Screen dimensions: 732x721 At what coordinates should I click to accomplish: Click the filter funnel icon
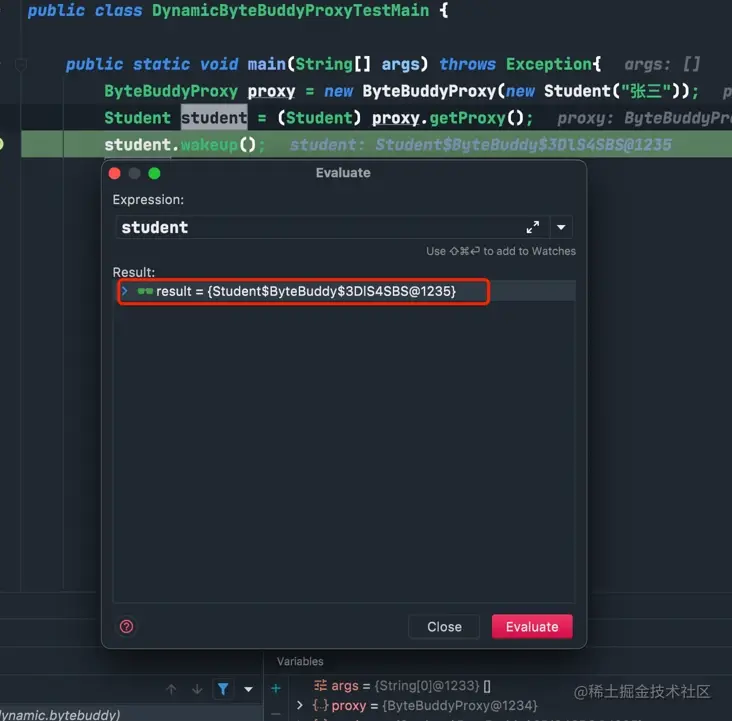coord(223,689)
